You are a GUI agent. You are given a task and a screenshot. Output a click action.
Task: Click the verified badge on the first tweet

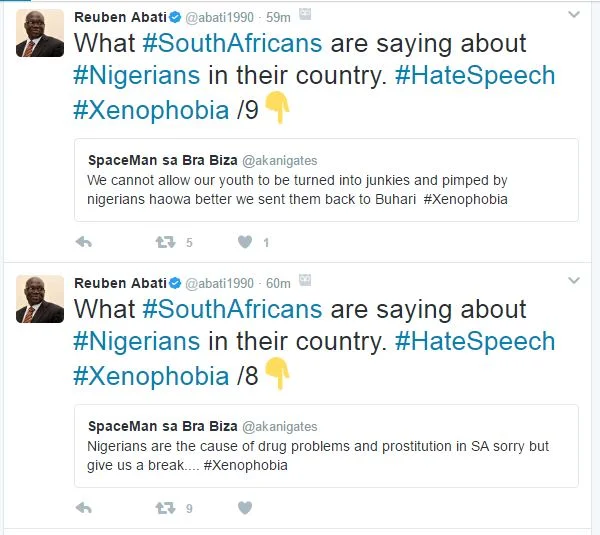click(x=171, y=17)
